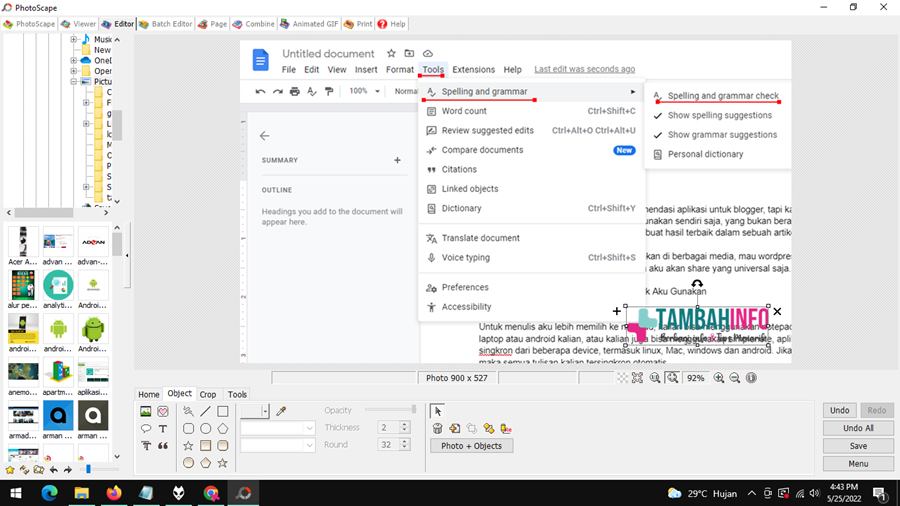The image size is (900, 506).
Task: Select the rich text tool icon
Action: [146, 446]
